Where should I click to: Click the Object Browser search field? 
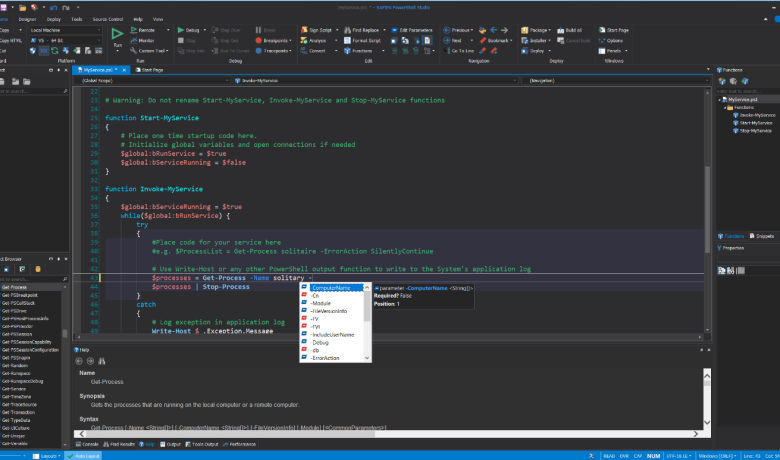[32, 279]
